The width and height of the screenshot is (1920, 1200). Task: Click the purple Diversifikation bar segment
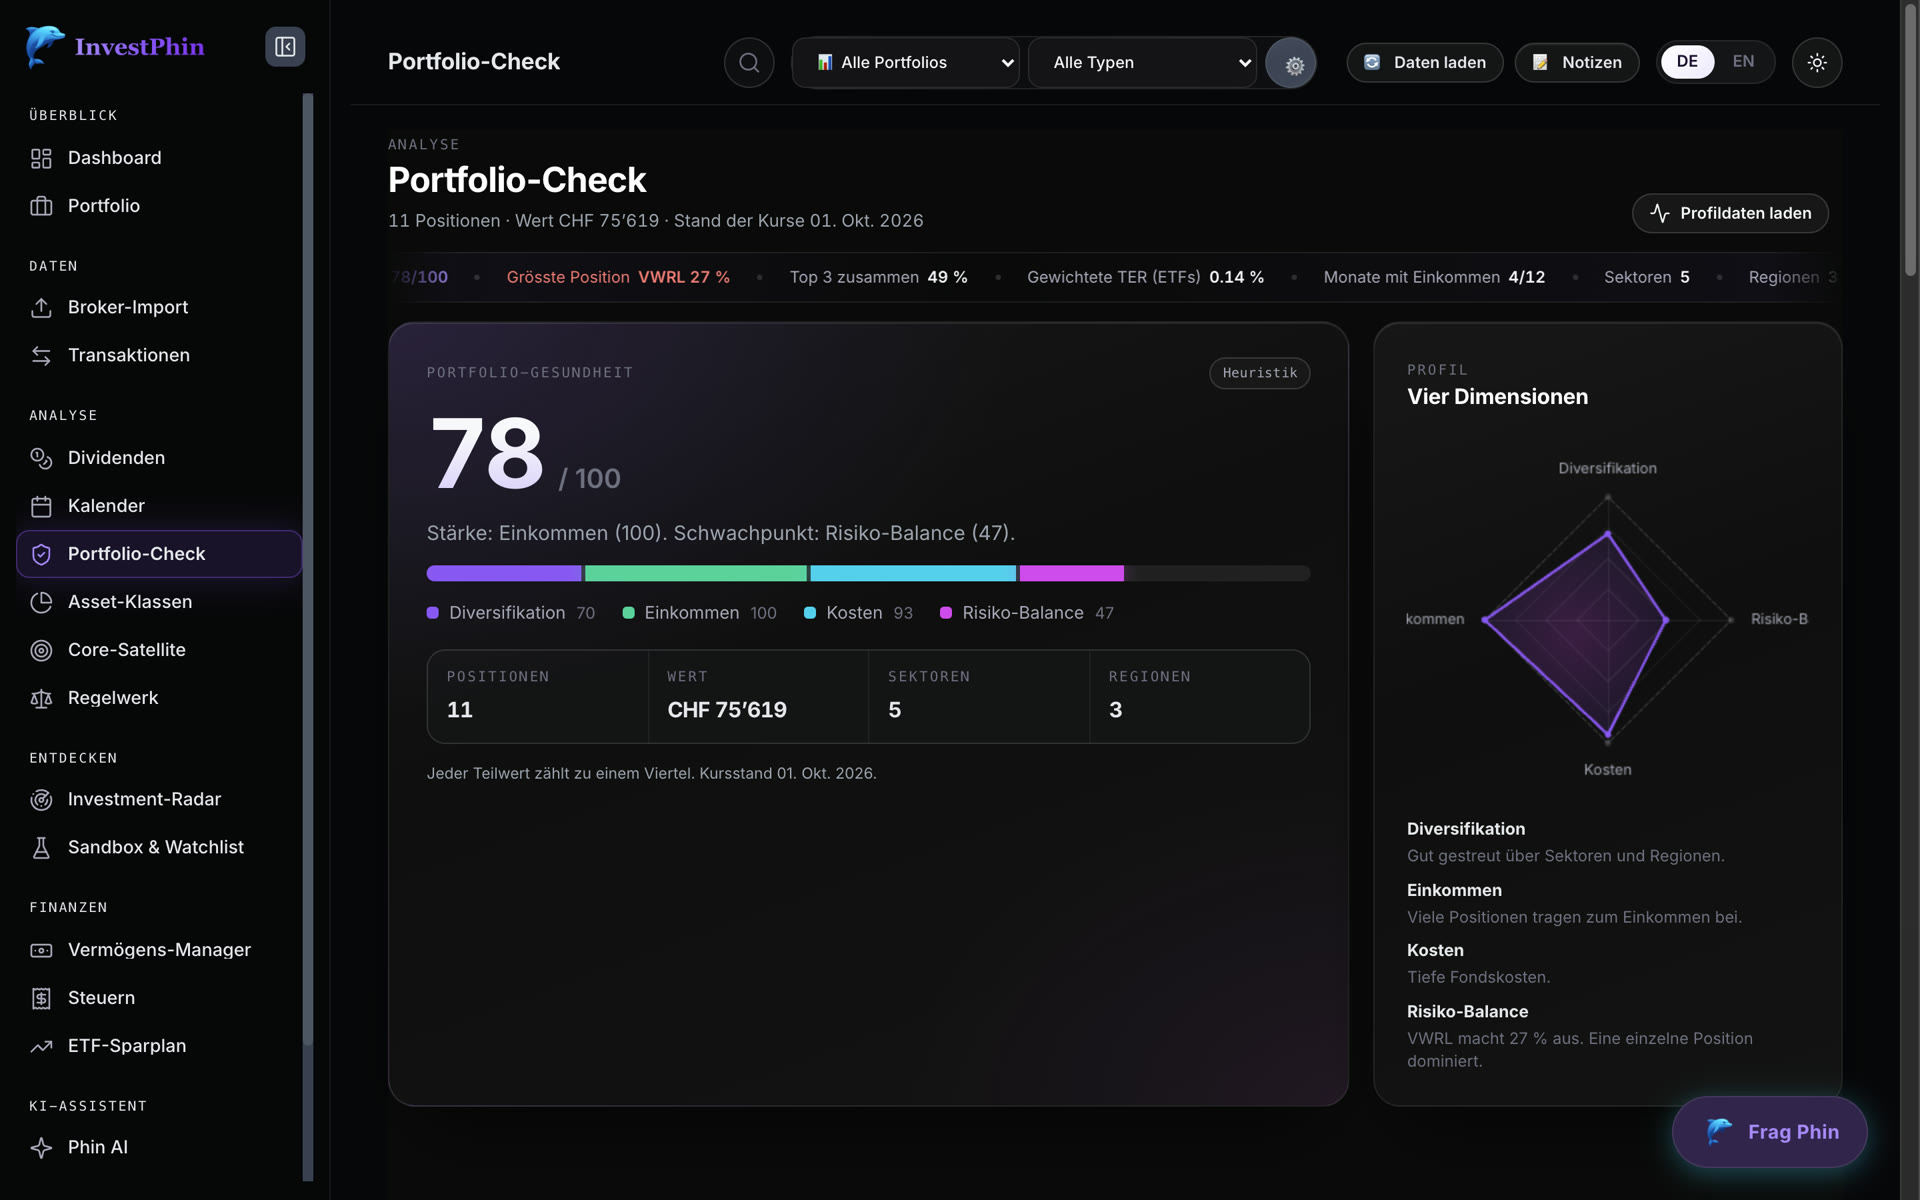[504, 573]
